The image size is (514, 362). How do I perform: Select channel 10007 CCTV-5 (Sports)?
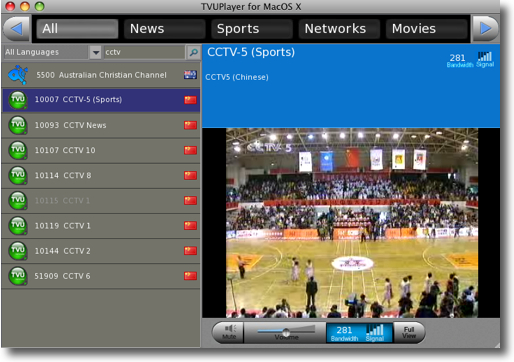pyautogui.click(x=101, y=100)
